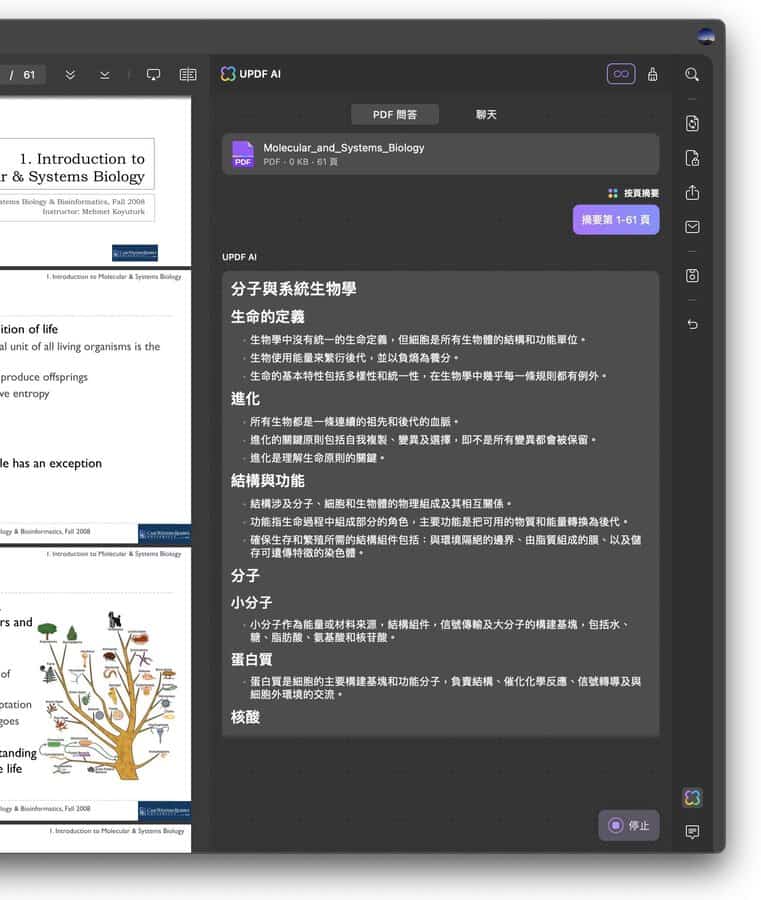
Task: Click the 摘要第 1-61 頁 bubble
Action: click(x=615, y=220)
